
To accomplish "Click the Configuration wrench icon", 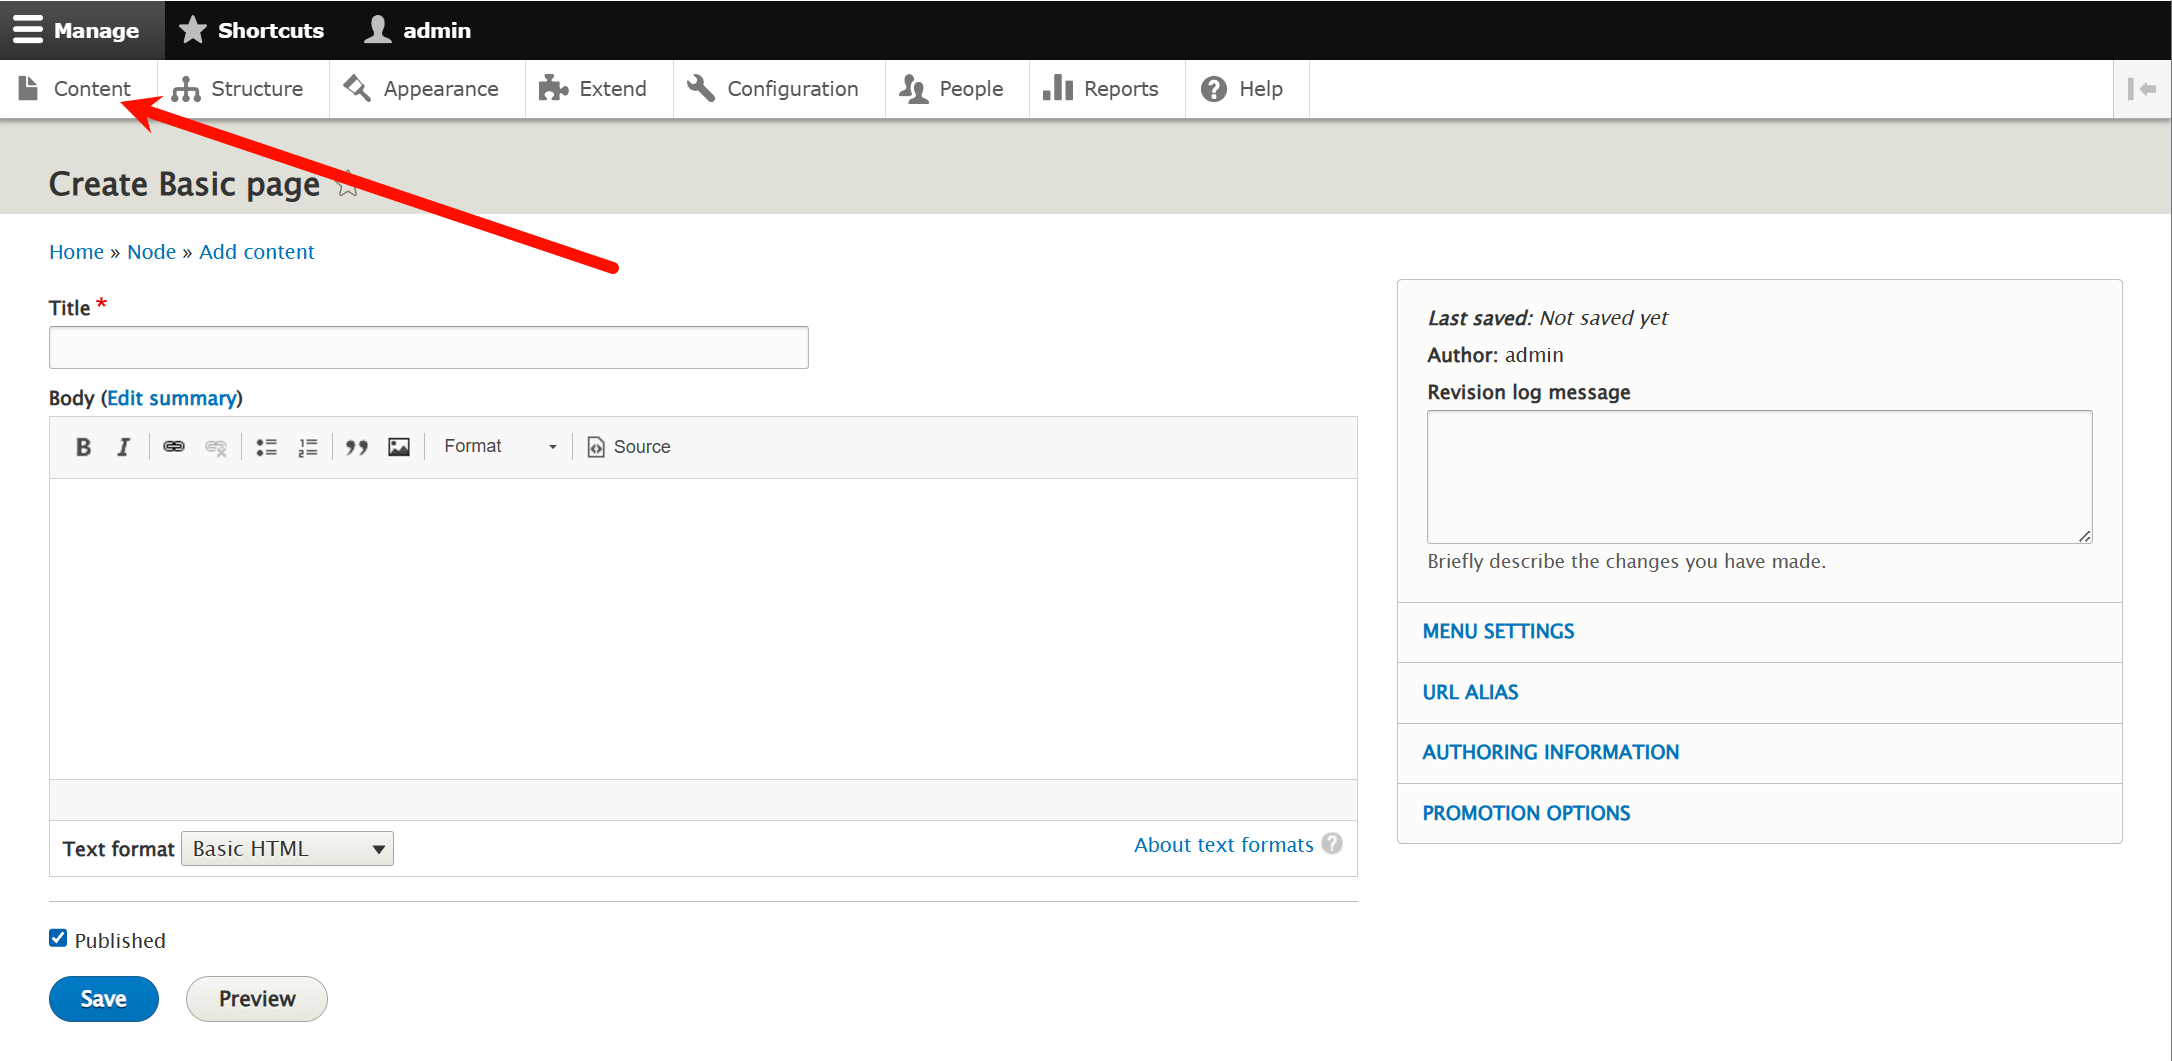I will (701, 89).
